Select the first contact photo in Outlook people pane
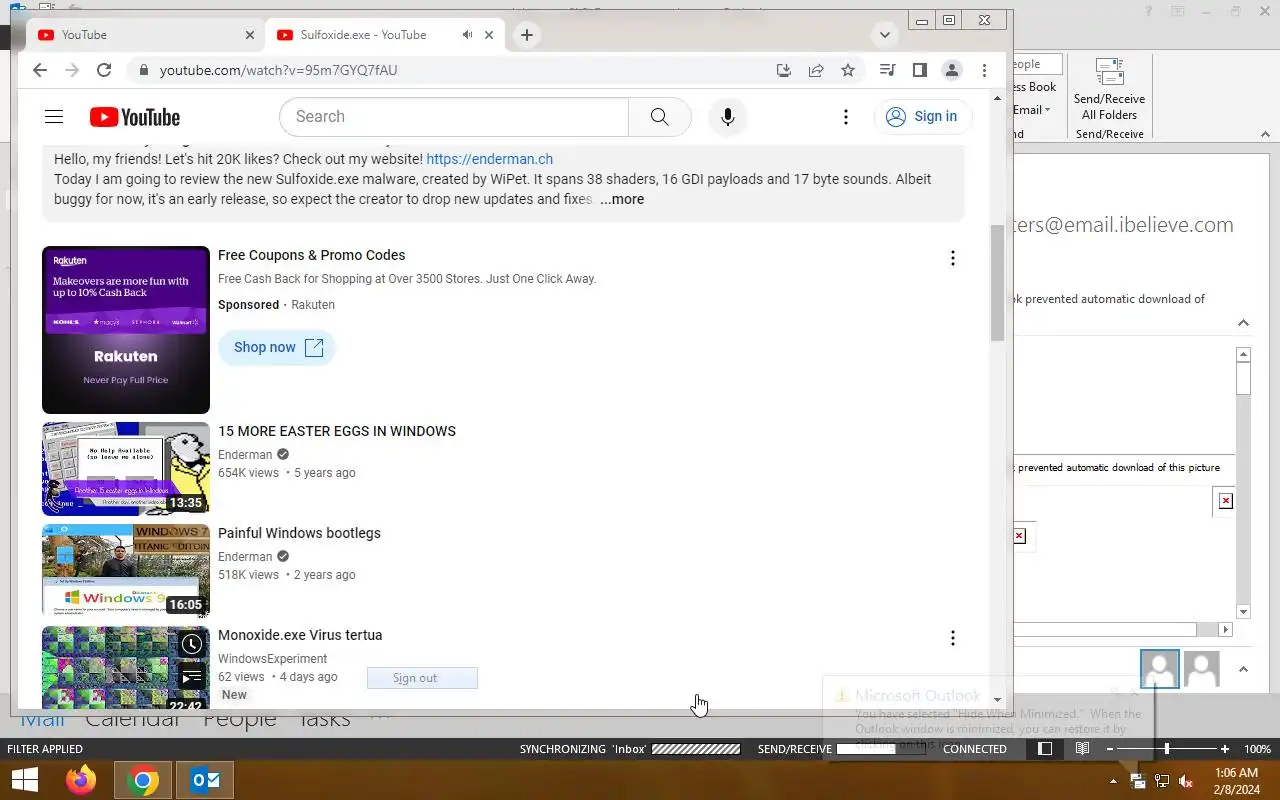This screenshot has height=800, width=1280. (x=1160, y=669)
